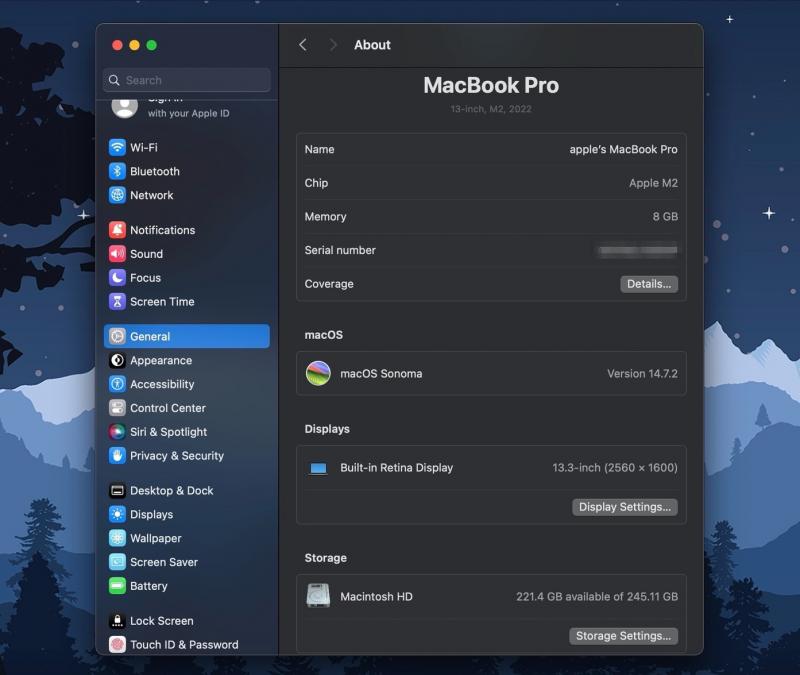Open the Notifications sidebar label
The image size is (800, 675).
162,230
